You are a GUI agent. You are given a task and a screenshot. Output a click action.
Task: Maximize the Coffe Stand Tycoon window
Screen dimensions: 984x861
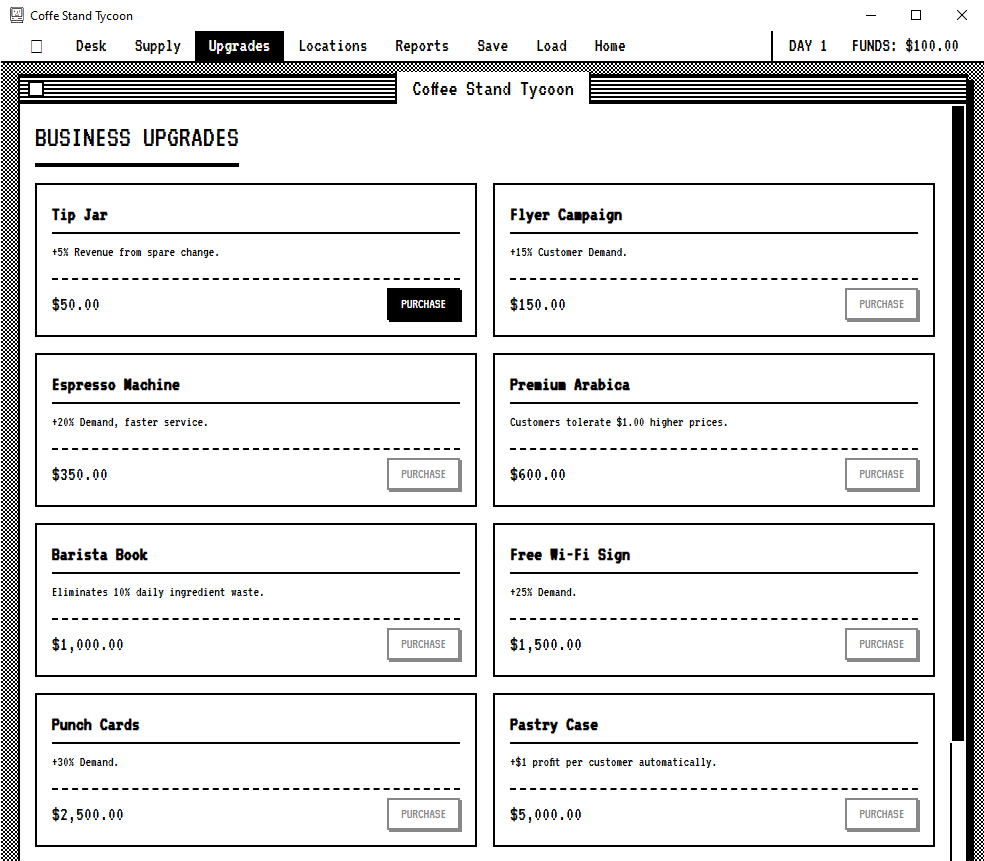pyautogui.click(x=916, y=15)
